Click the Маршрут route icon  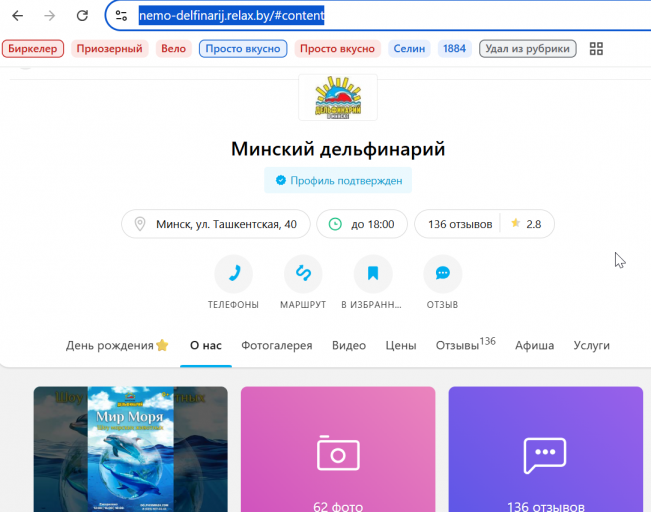[303, 274]
